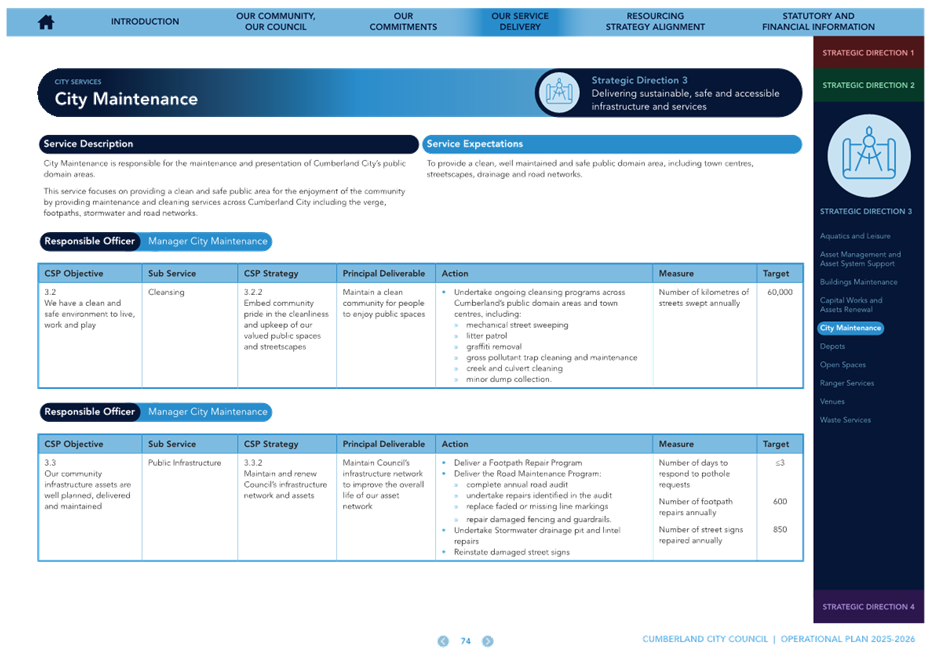
Task: Click the target value 850
Action: [780, 530]
